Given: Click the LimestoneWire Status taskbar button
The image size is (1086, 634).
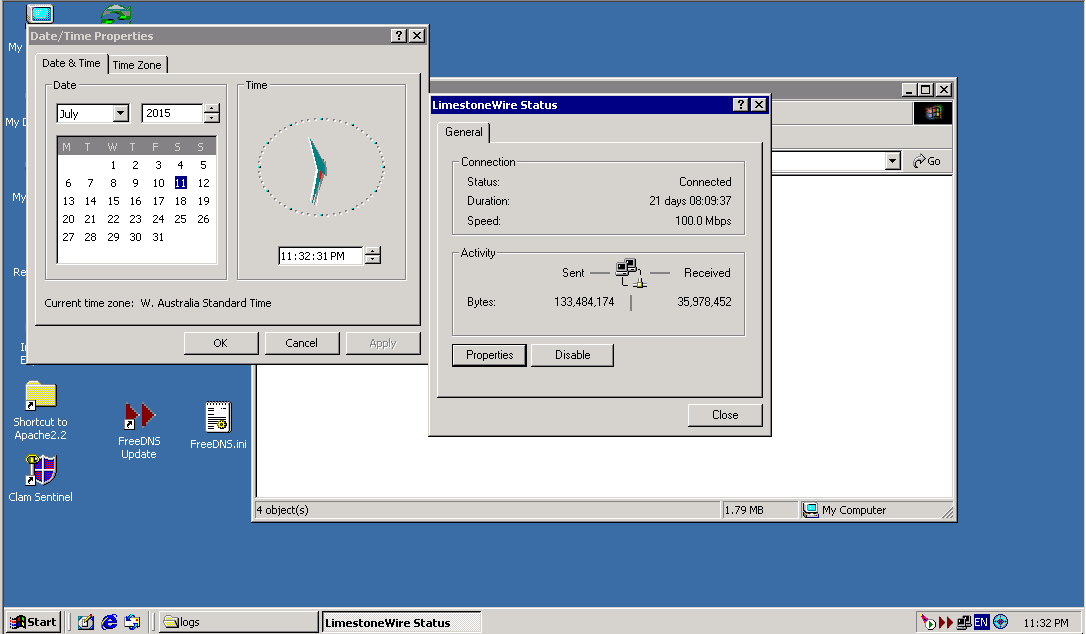Looking at the screenshot, I should [x=401, y=622].
